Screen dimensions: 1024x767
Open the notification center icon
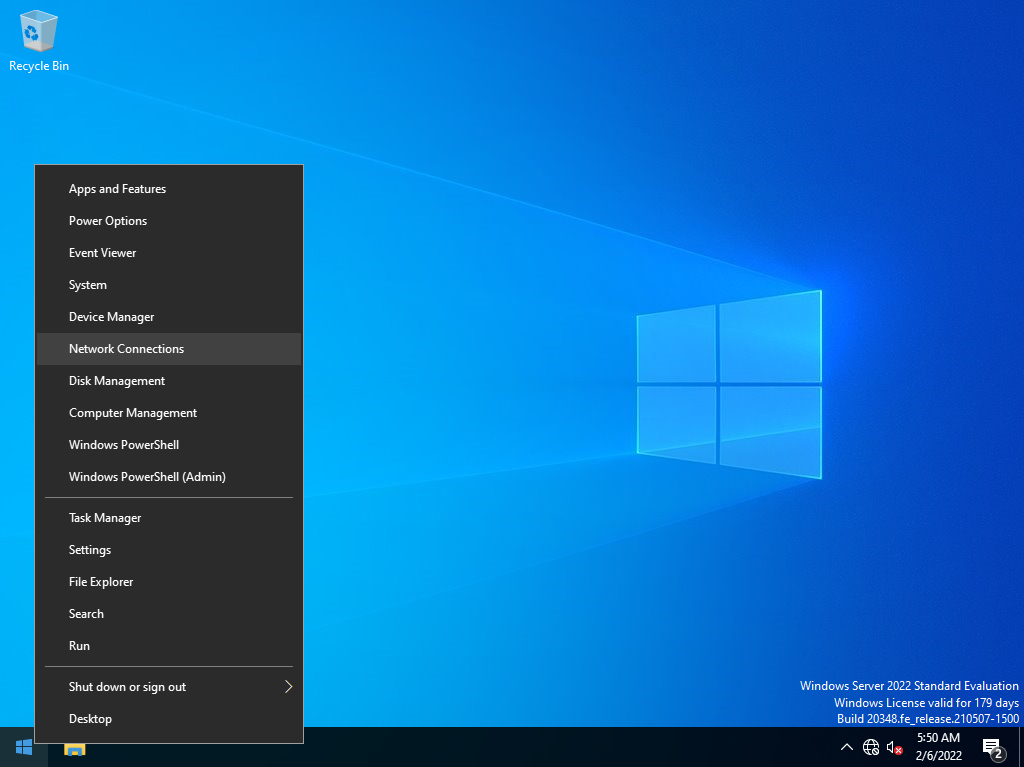[x=993, y=748]
